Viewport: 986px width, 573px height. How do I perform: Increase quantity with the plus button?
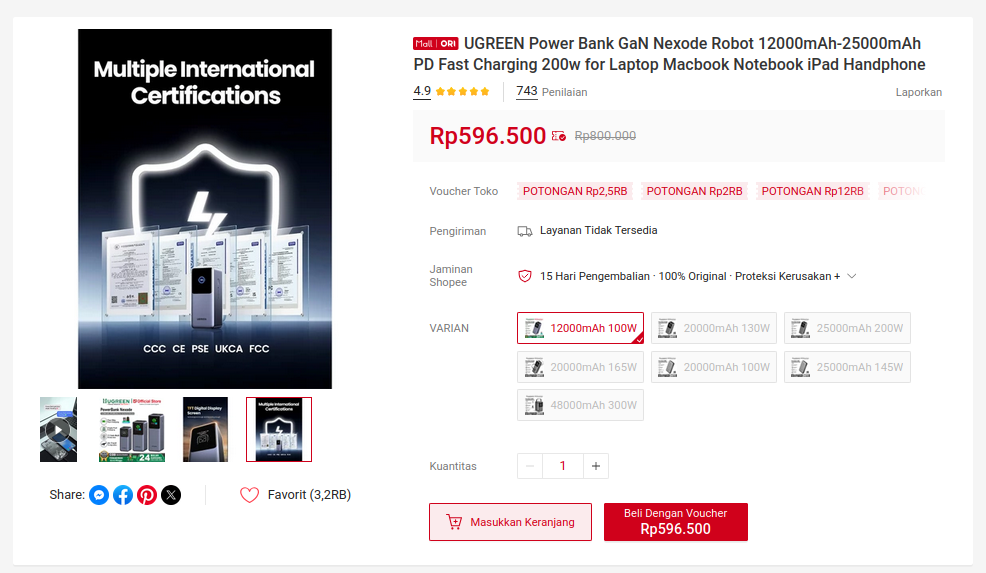point(596,466)
